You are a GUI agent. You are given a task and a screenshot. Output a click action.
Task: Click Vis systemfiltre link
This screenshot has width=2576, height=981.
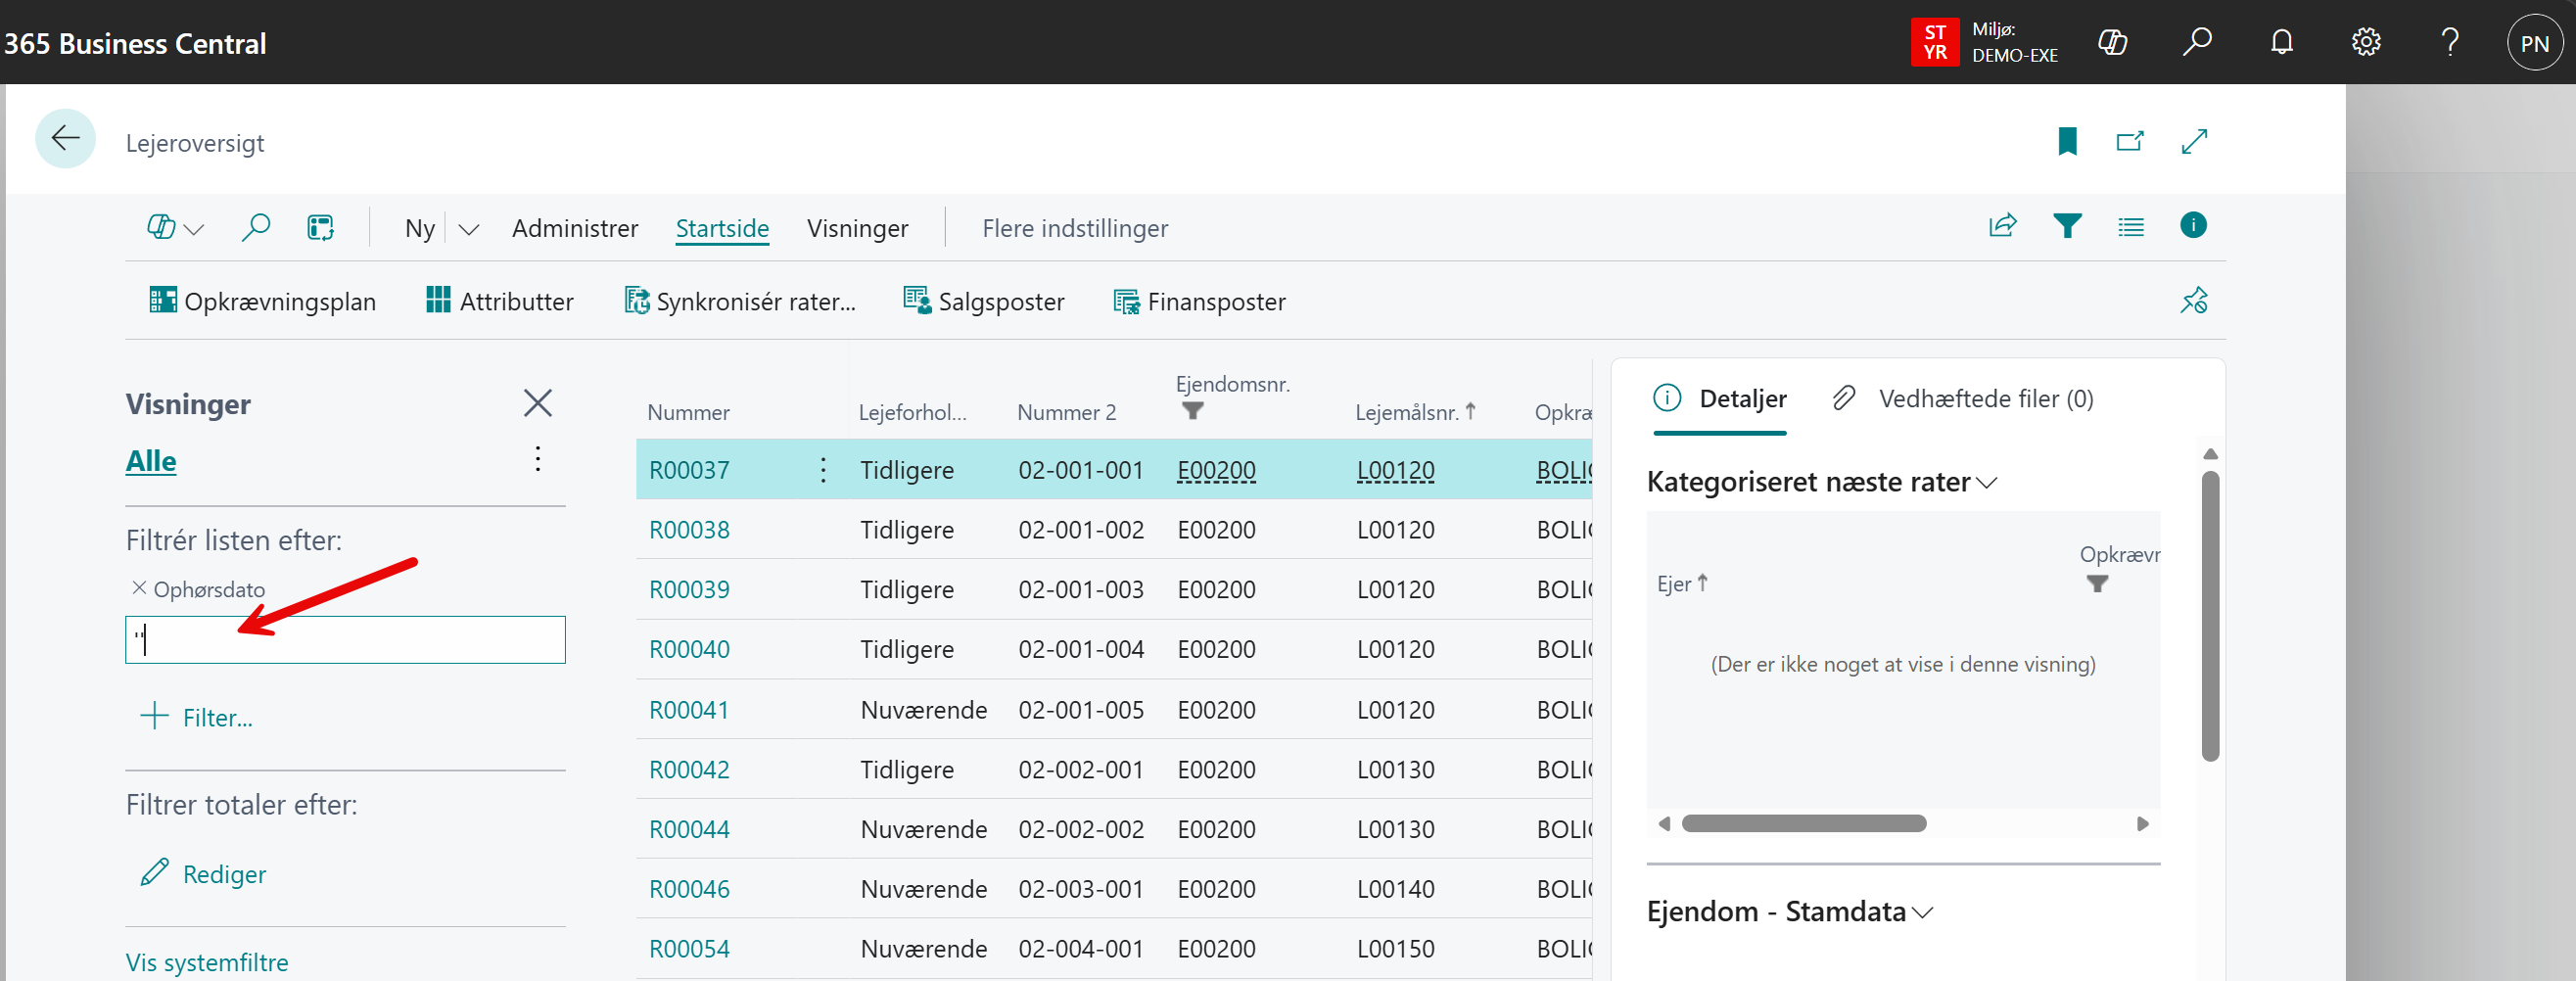tap(207, 962)
